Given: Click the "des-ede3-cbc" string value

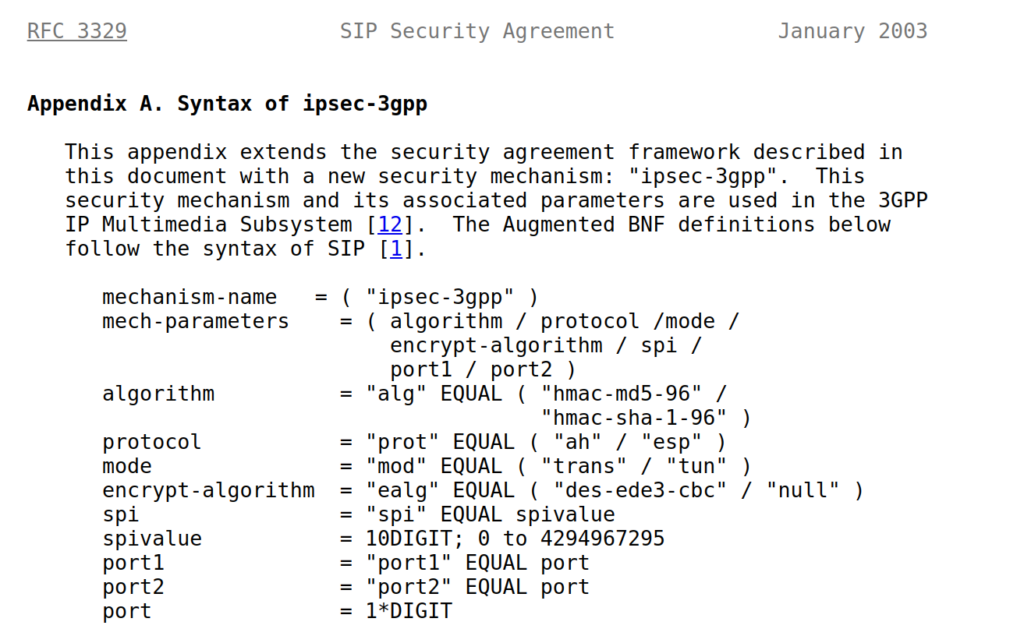Looking at the screenshot, I should (640, 490).
